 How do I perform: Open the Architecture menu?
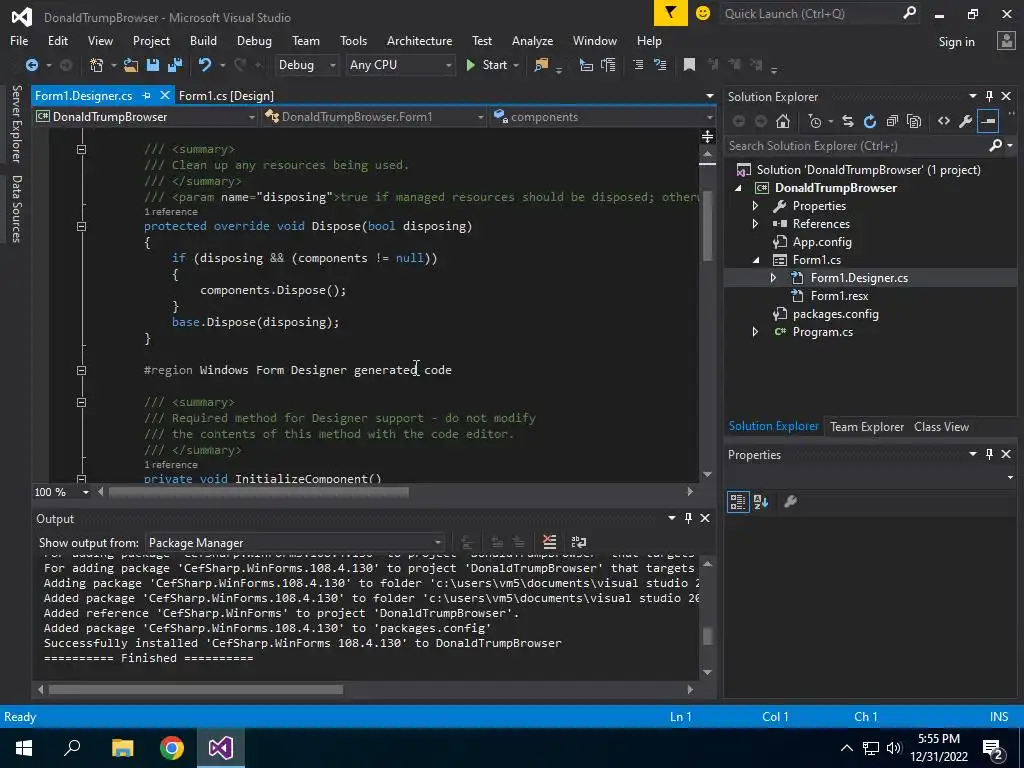click(419, 40)
